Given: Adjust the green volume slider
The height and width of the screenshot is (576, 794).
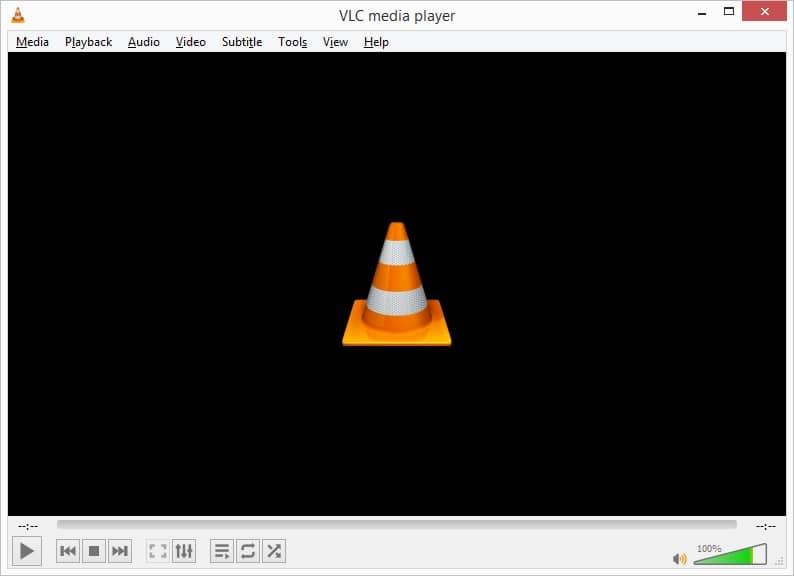Looking at the screenshot, I should click(x=730, y=555).
